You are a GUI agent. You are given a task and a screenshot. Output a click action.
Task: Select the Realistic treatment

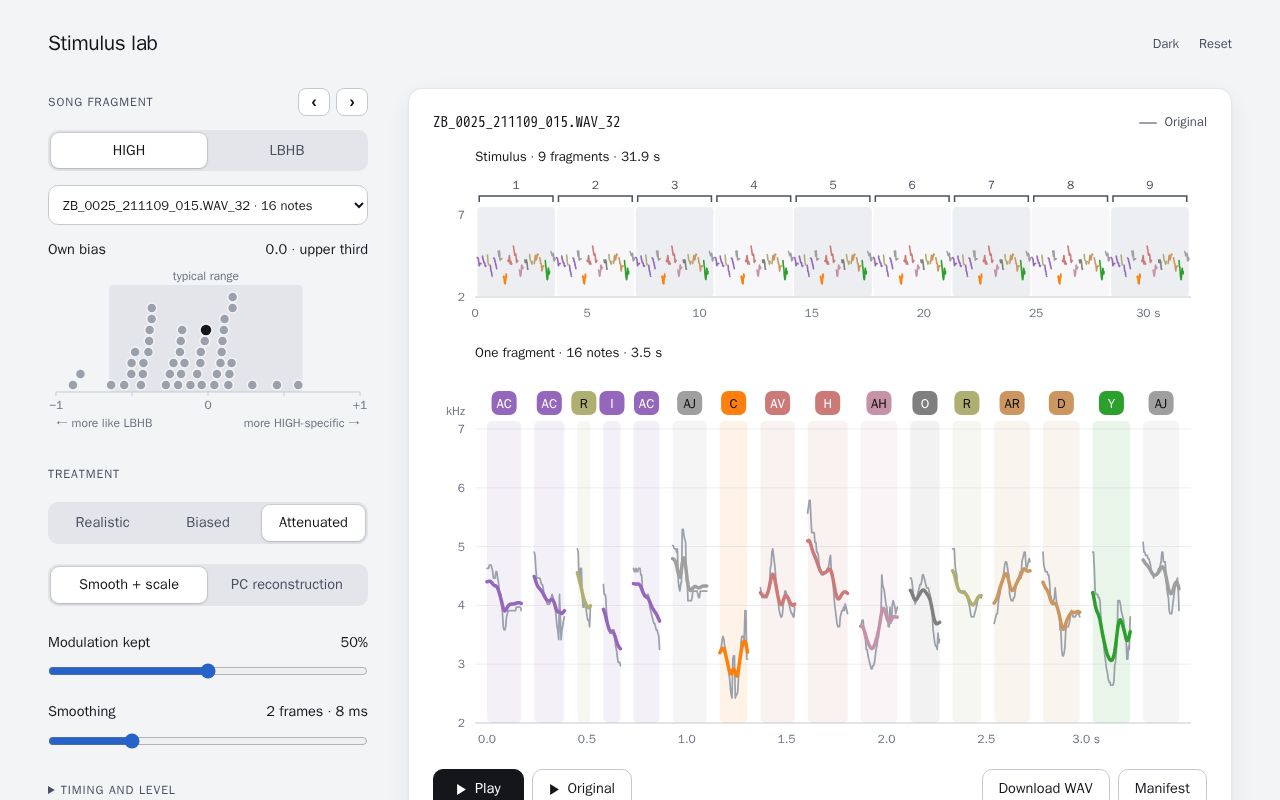point(103,522)
